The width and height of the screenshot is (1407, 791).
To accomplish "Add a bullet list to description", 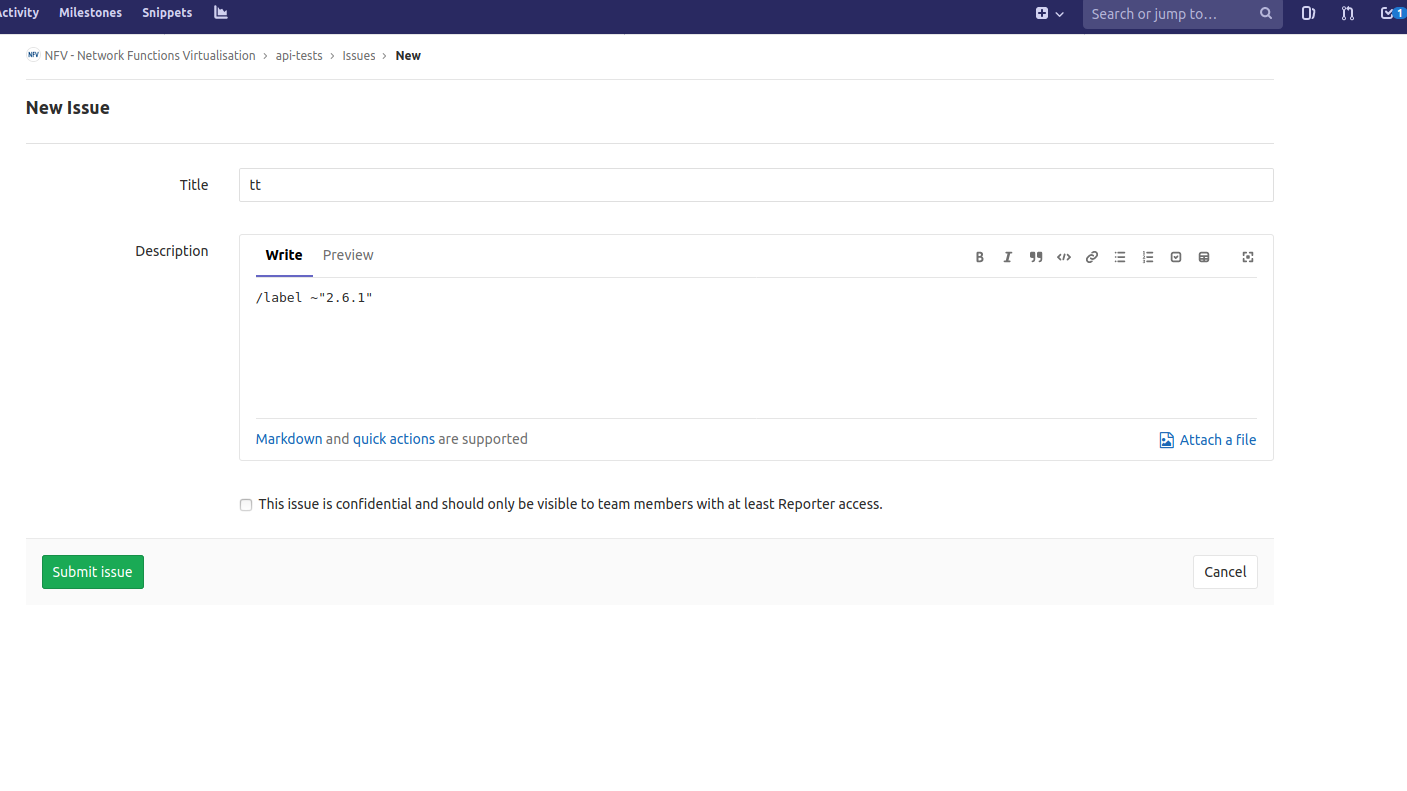I will (1120, 257).
